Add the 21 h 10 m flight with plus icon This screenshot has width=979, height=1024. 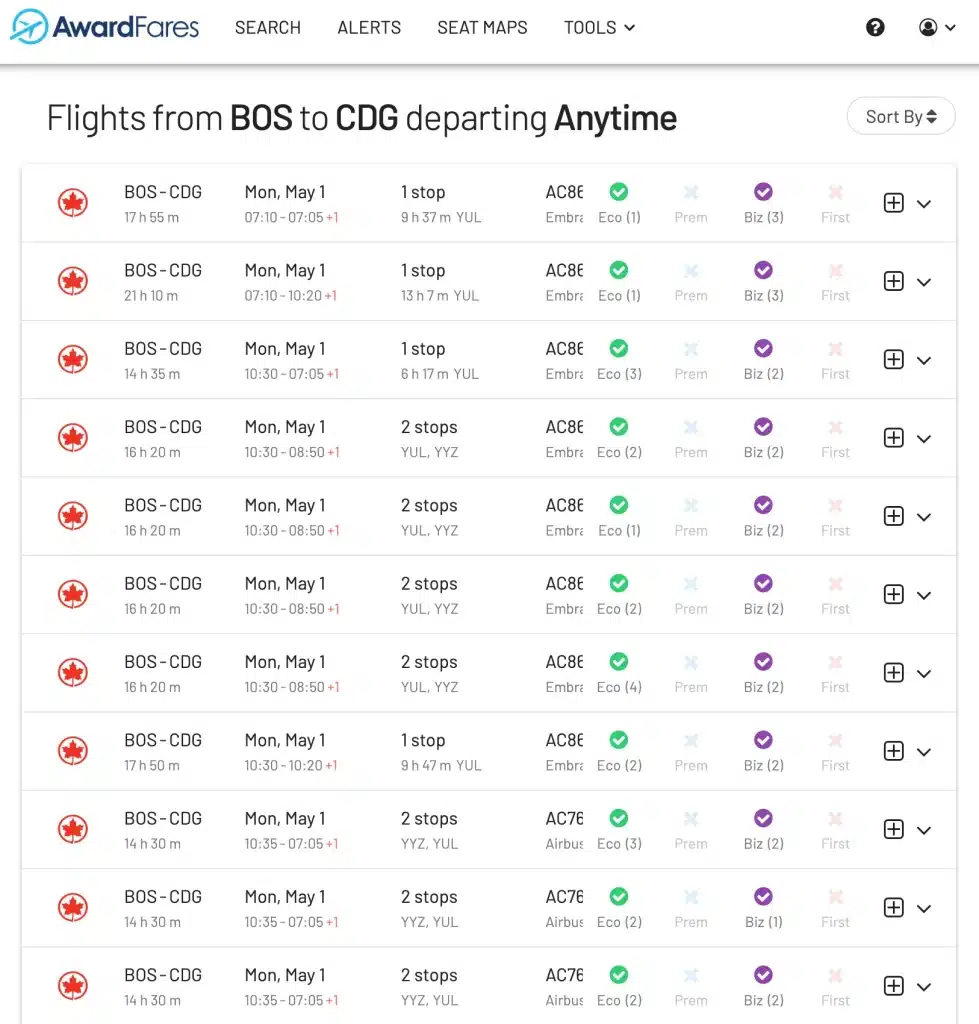893,281
